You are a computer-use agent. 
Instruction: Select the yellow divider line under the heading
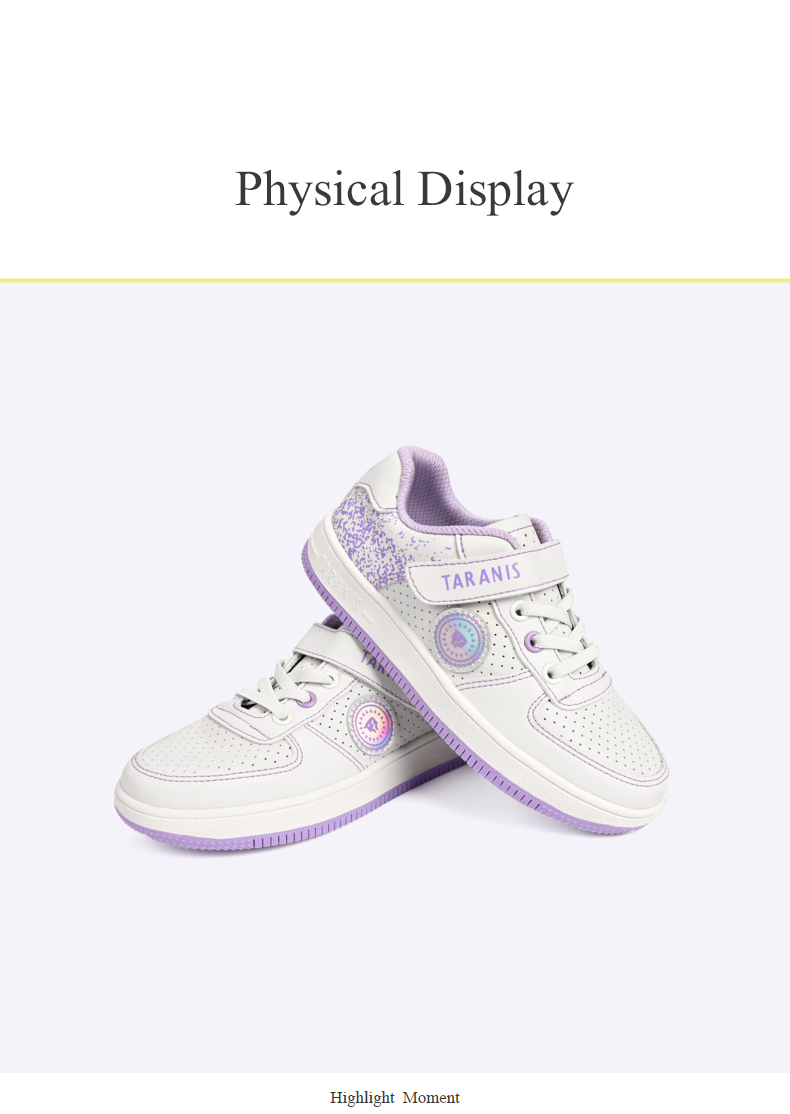395,281
